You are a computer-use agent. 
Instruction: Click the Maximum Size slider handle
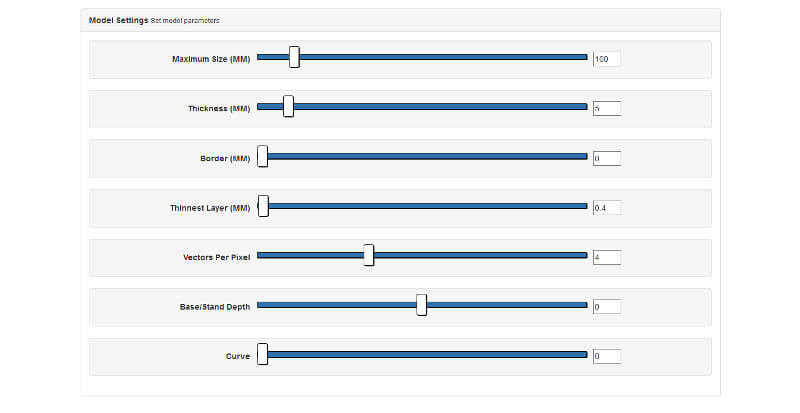coord(294,58)
